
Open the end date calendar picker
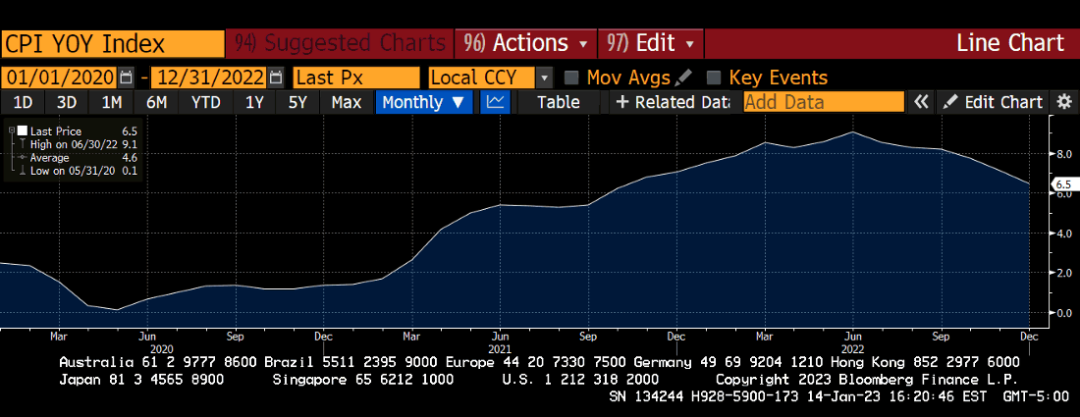point(276,77)
